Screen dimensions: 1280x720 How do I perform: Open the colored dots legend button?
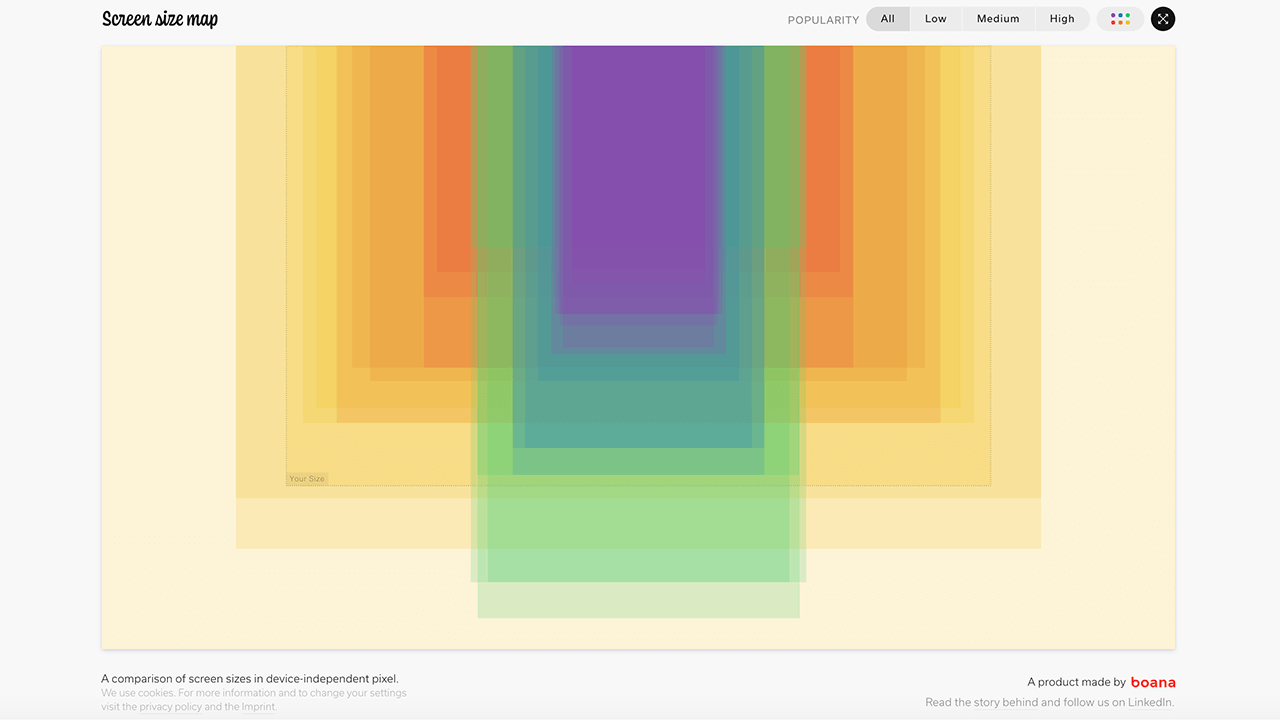coord(1120,19)
